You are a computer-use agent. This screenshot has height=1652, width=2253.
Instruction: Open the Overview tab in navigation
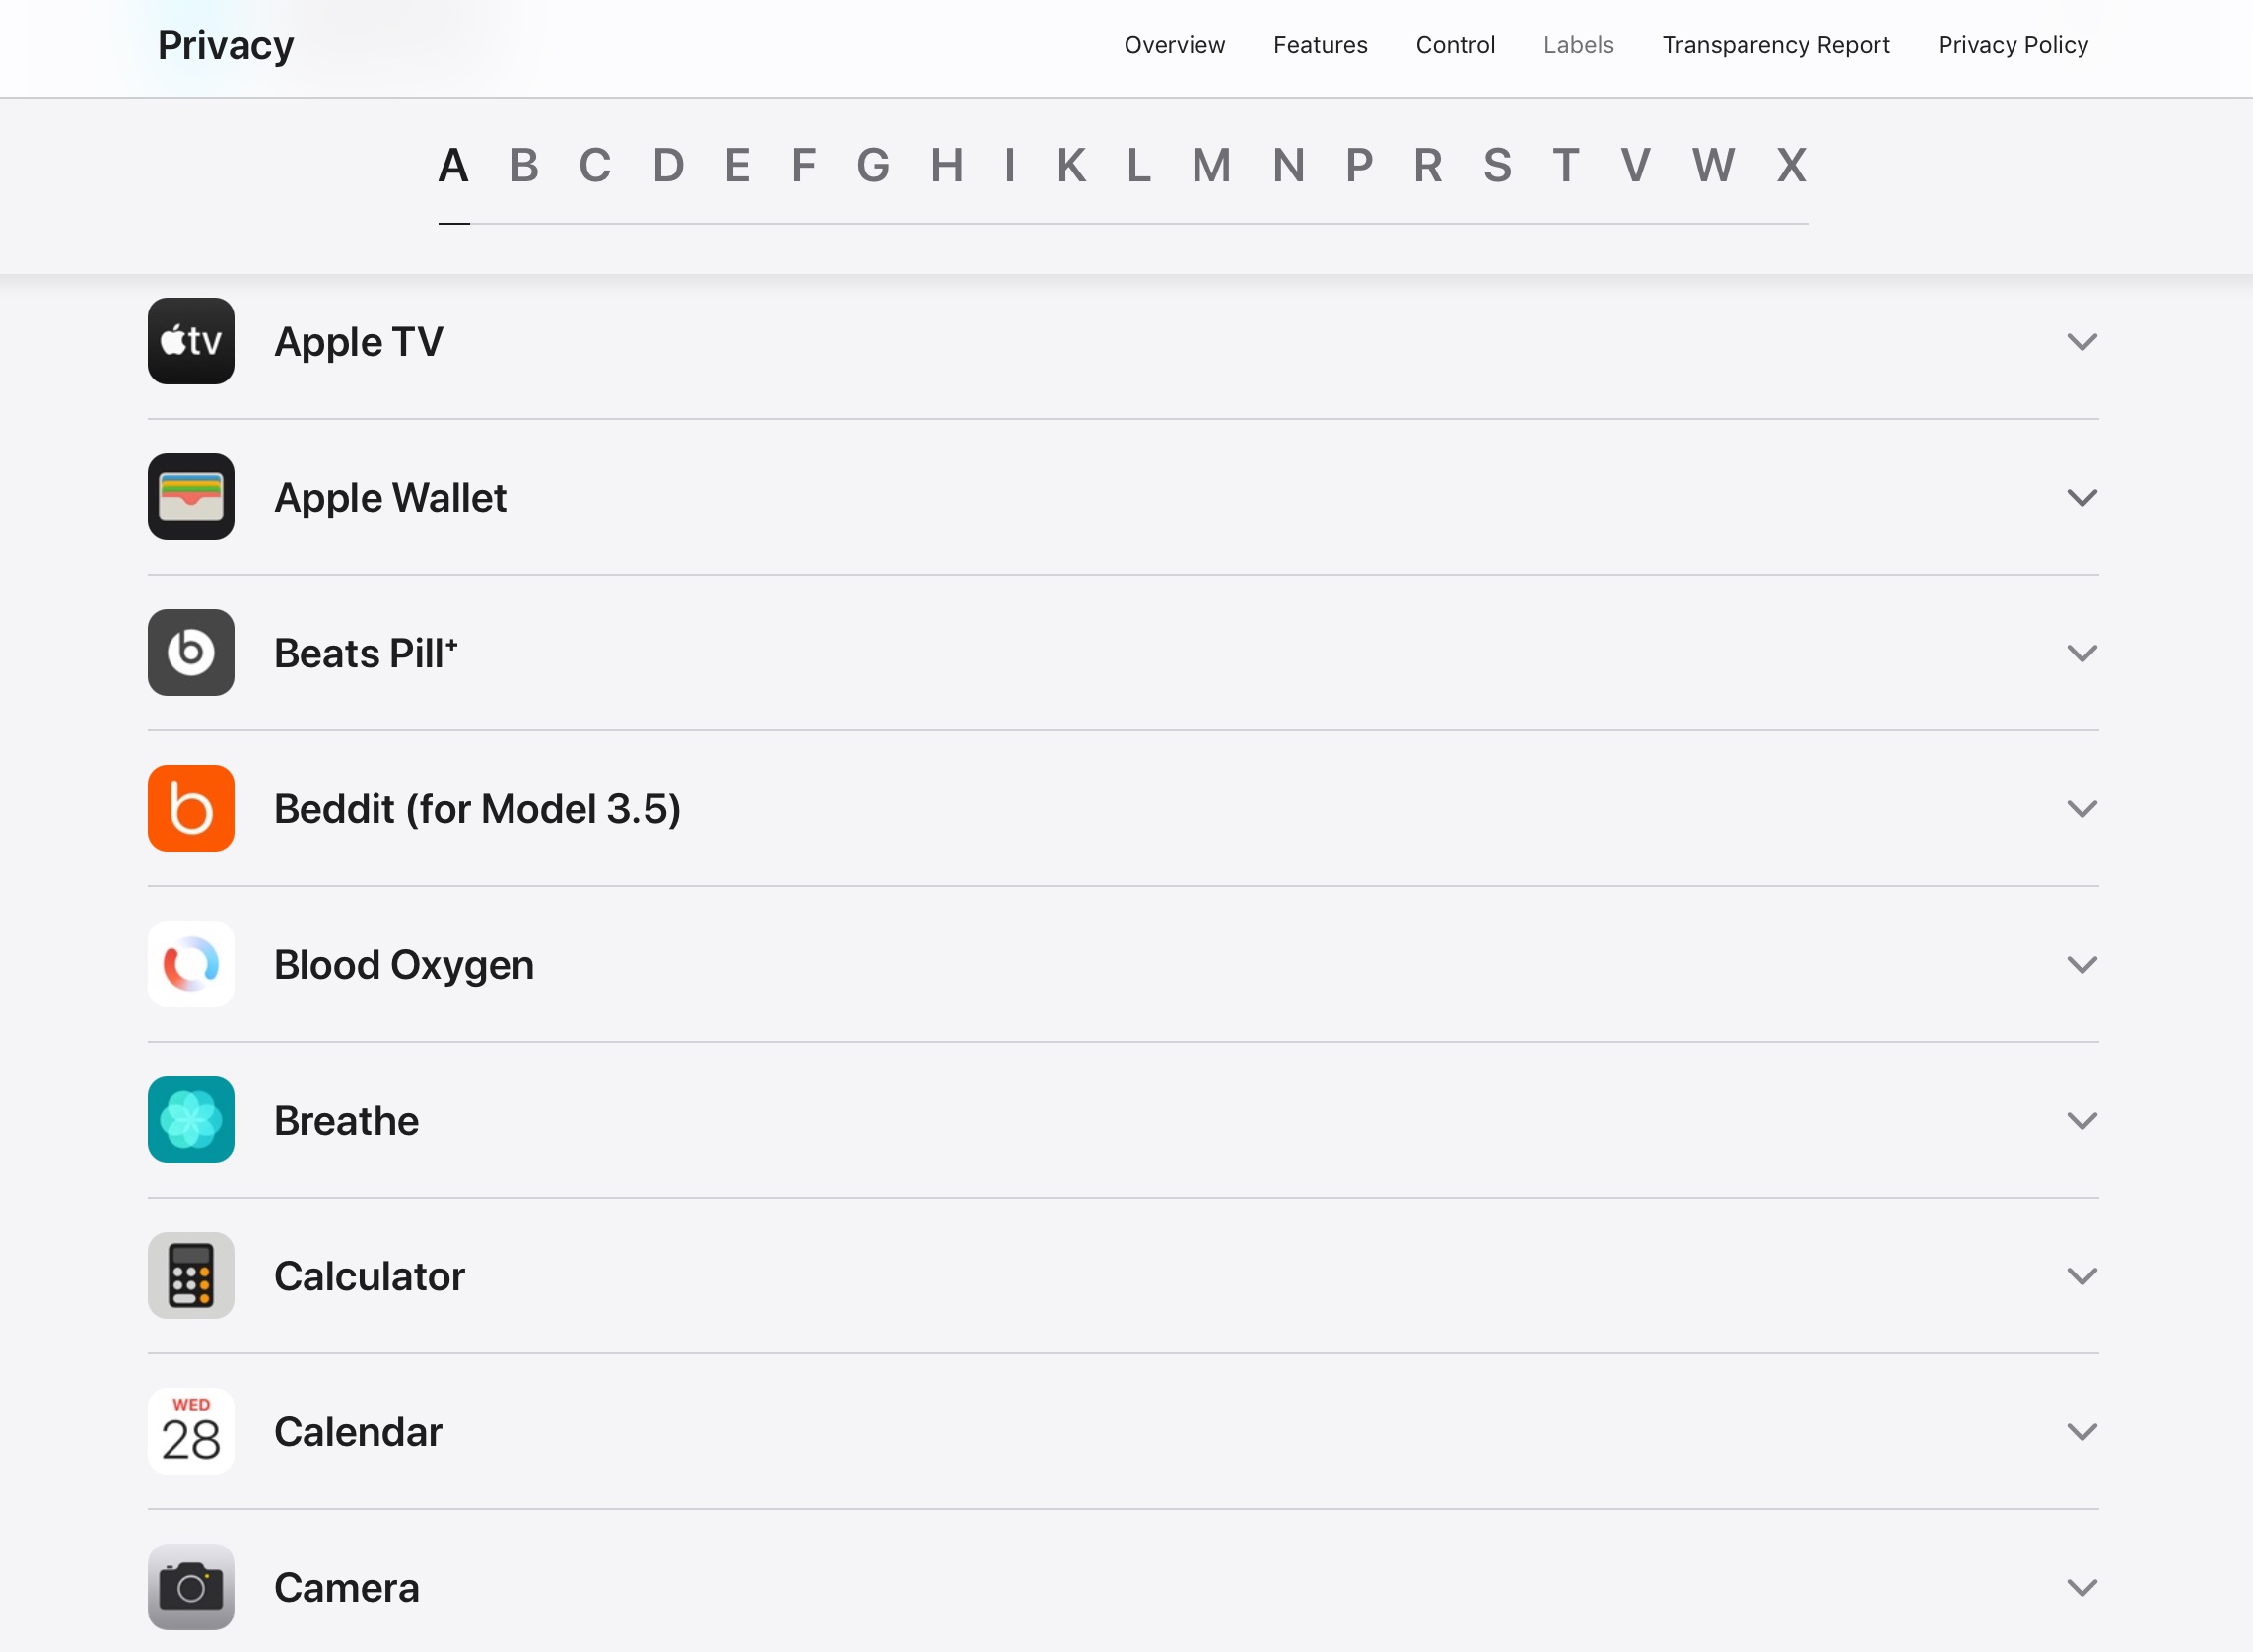tap(1174, 45)
